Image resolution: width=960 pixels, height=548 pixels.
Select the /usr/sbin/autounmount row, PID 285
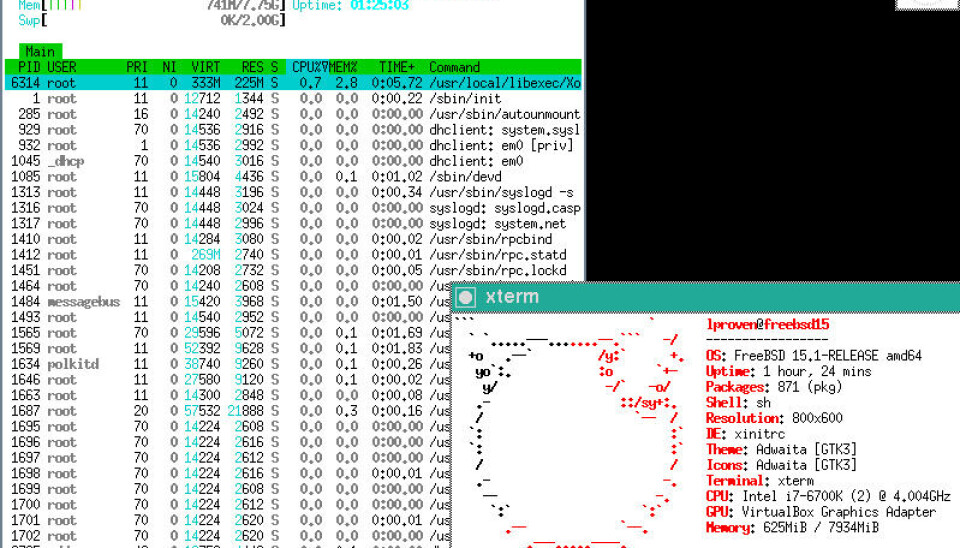click(x=293, y=114)
